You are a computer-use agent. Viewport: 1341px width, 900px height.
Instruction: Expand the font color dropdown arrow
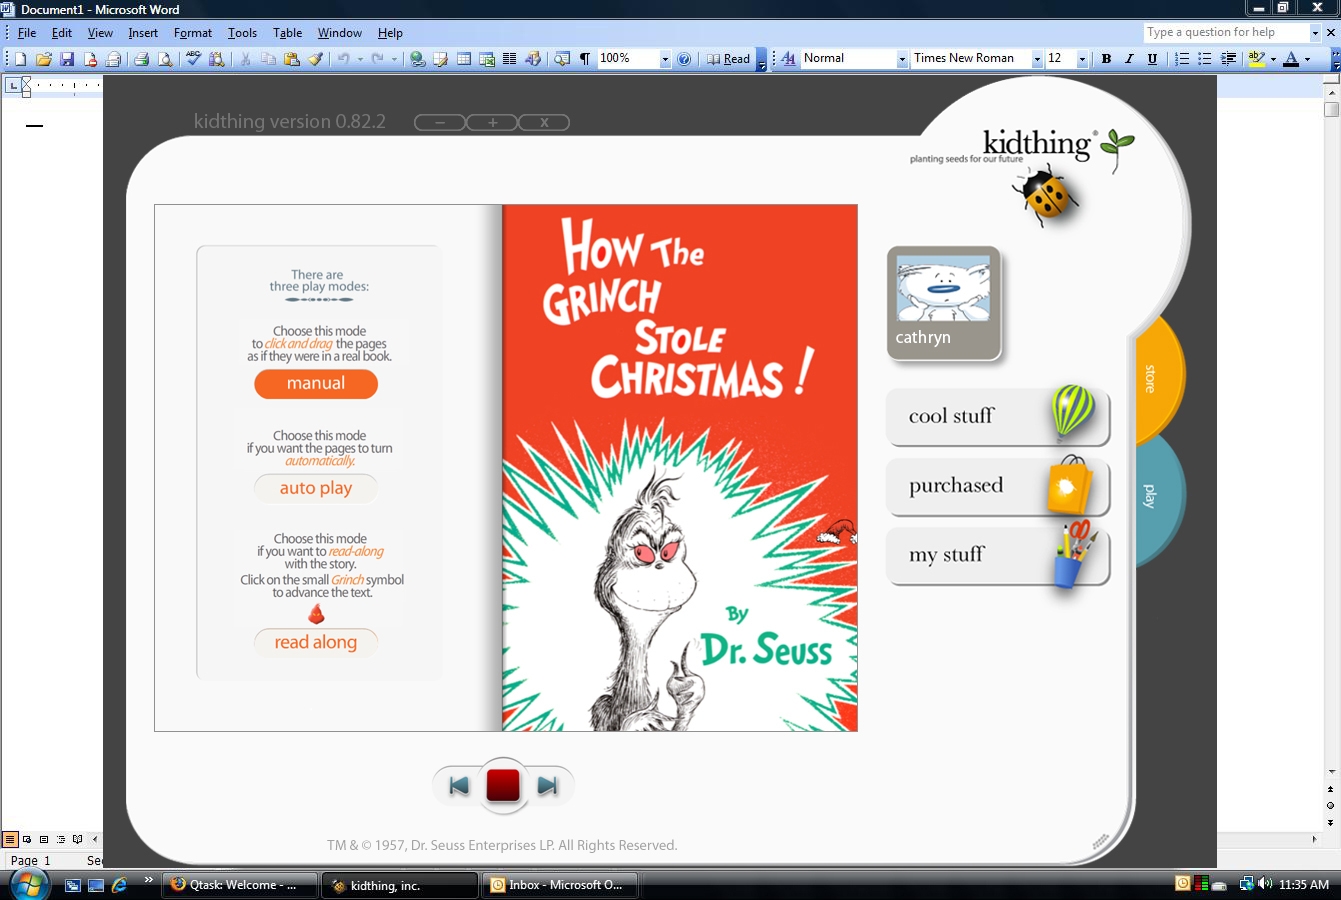1307,59
